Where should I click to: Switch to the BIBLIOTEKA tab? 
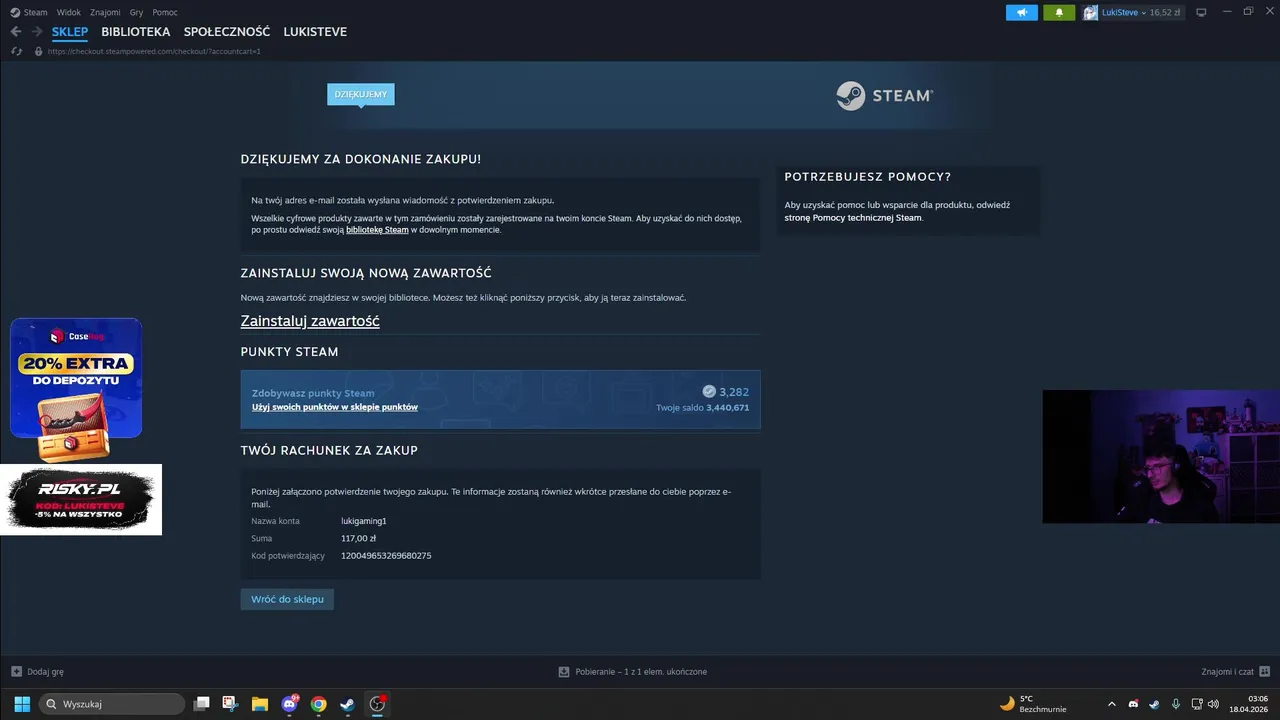tap(136, 32)
